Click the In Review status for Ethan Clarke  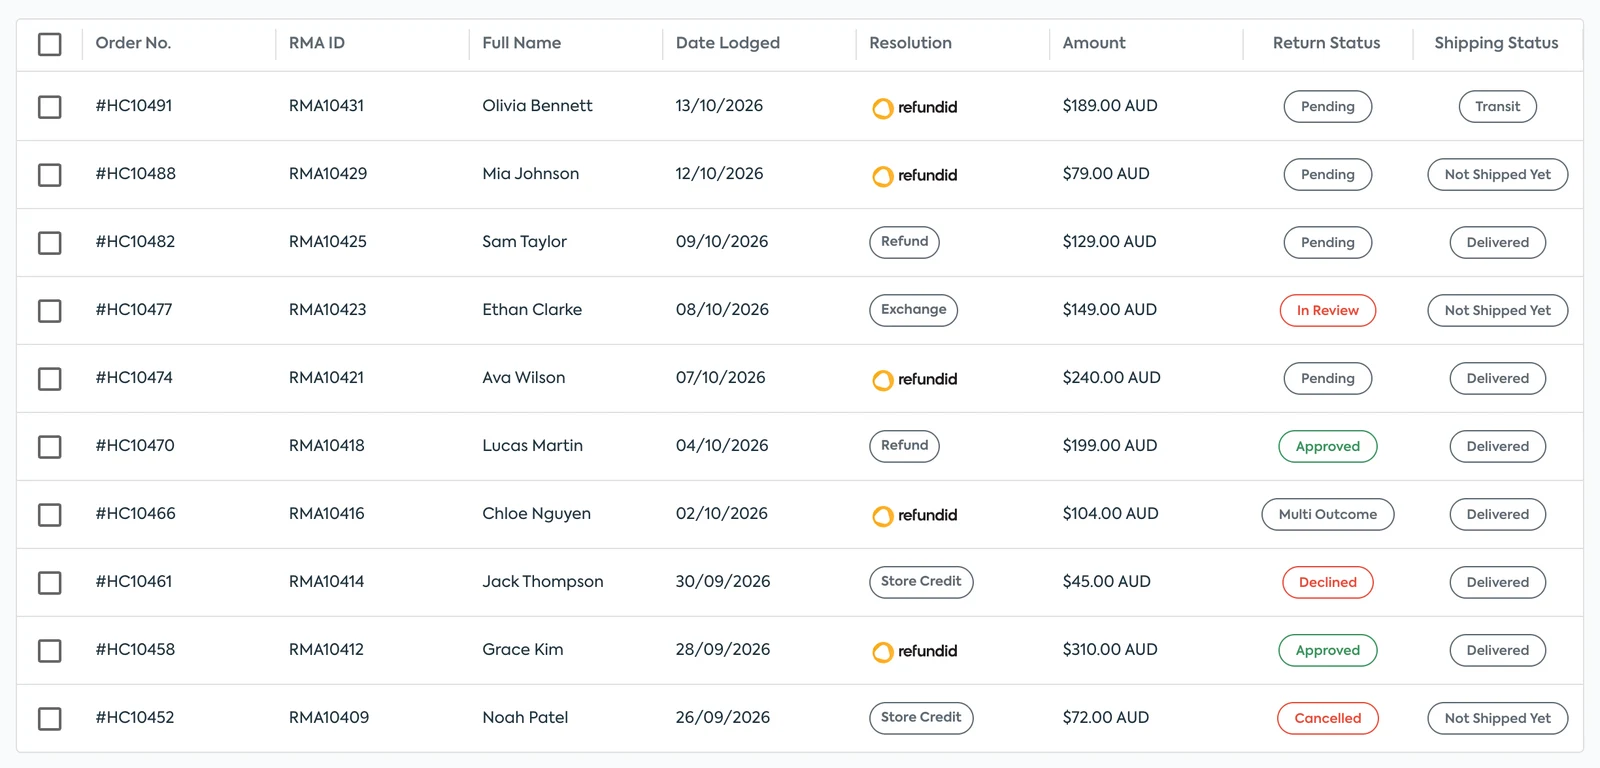pyautogui.click(x=1327, y=311)
